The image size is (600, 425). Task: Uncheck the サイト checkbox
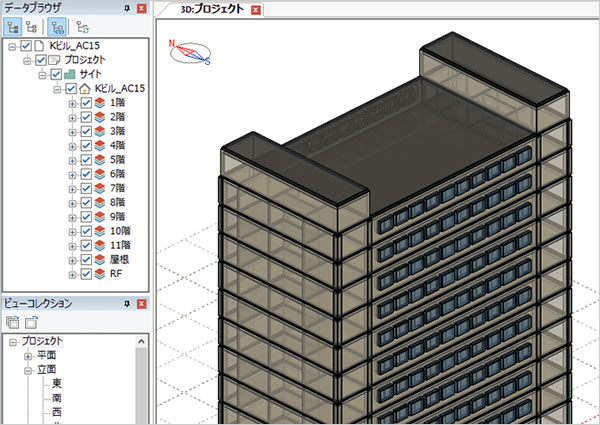pyautogui.click(x=56, y=74)
